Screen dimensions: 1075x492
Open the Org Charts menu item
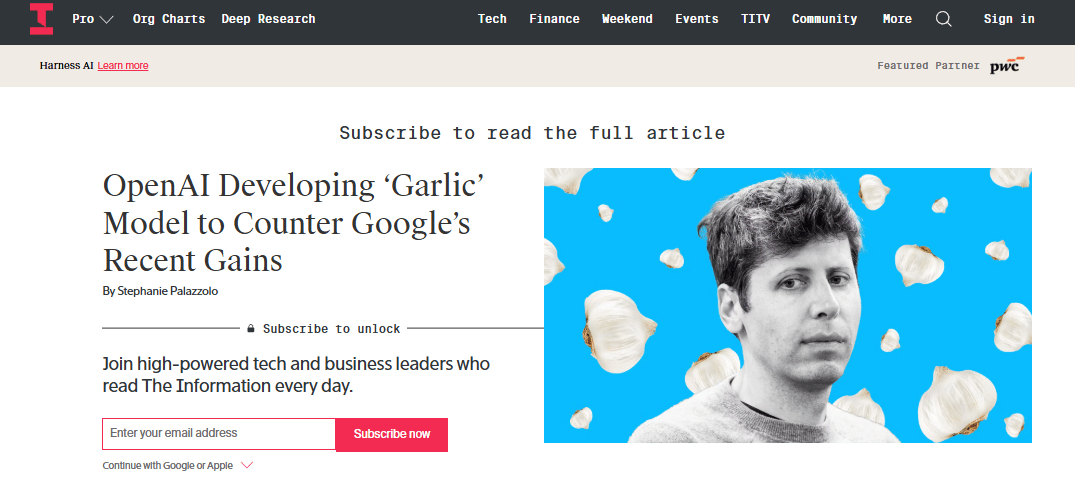click(x=169, y=19)
